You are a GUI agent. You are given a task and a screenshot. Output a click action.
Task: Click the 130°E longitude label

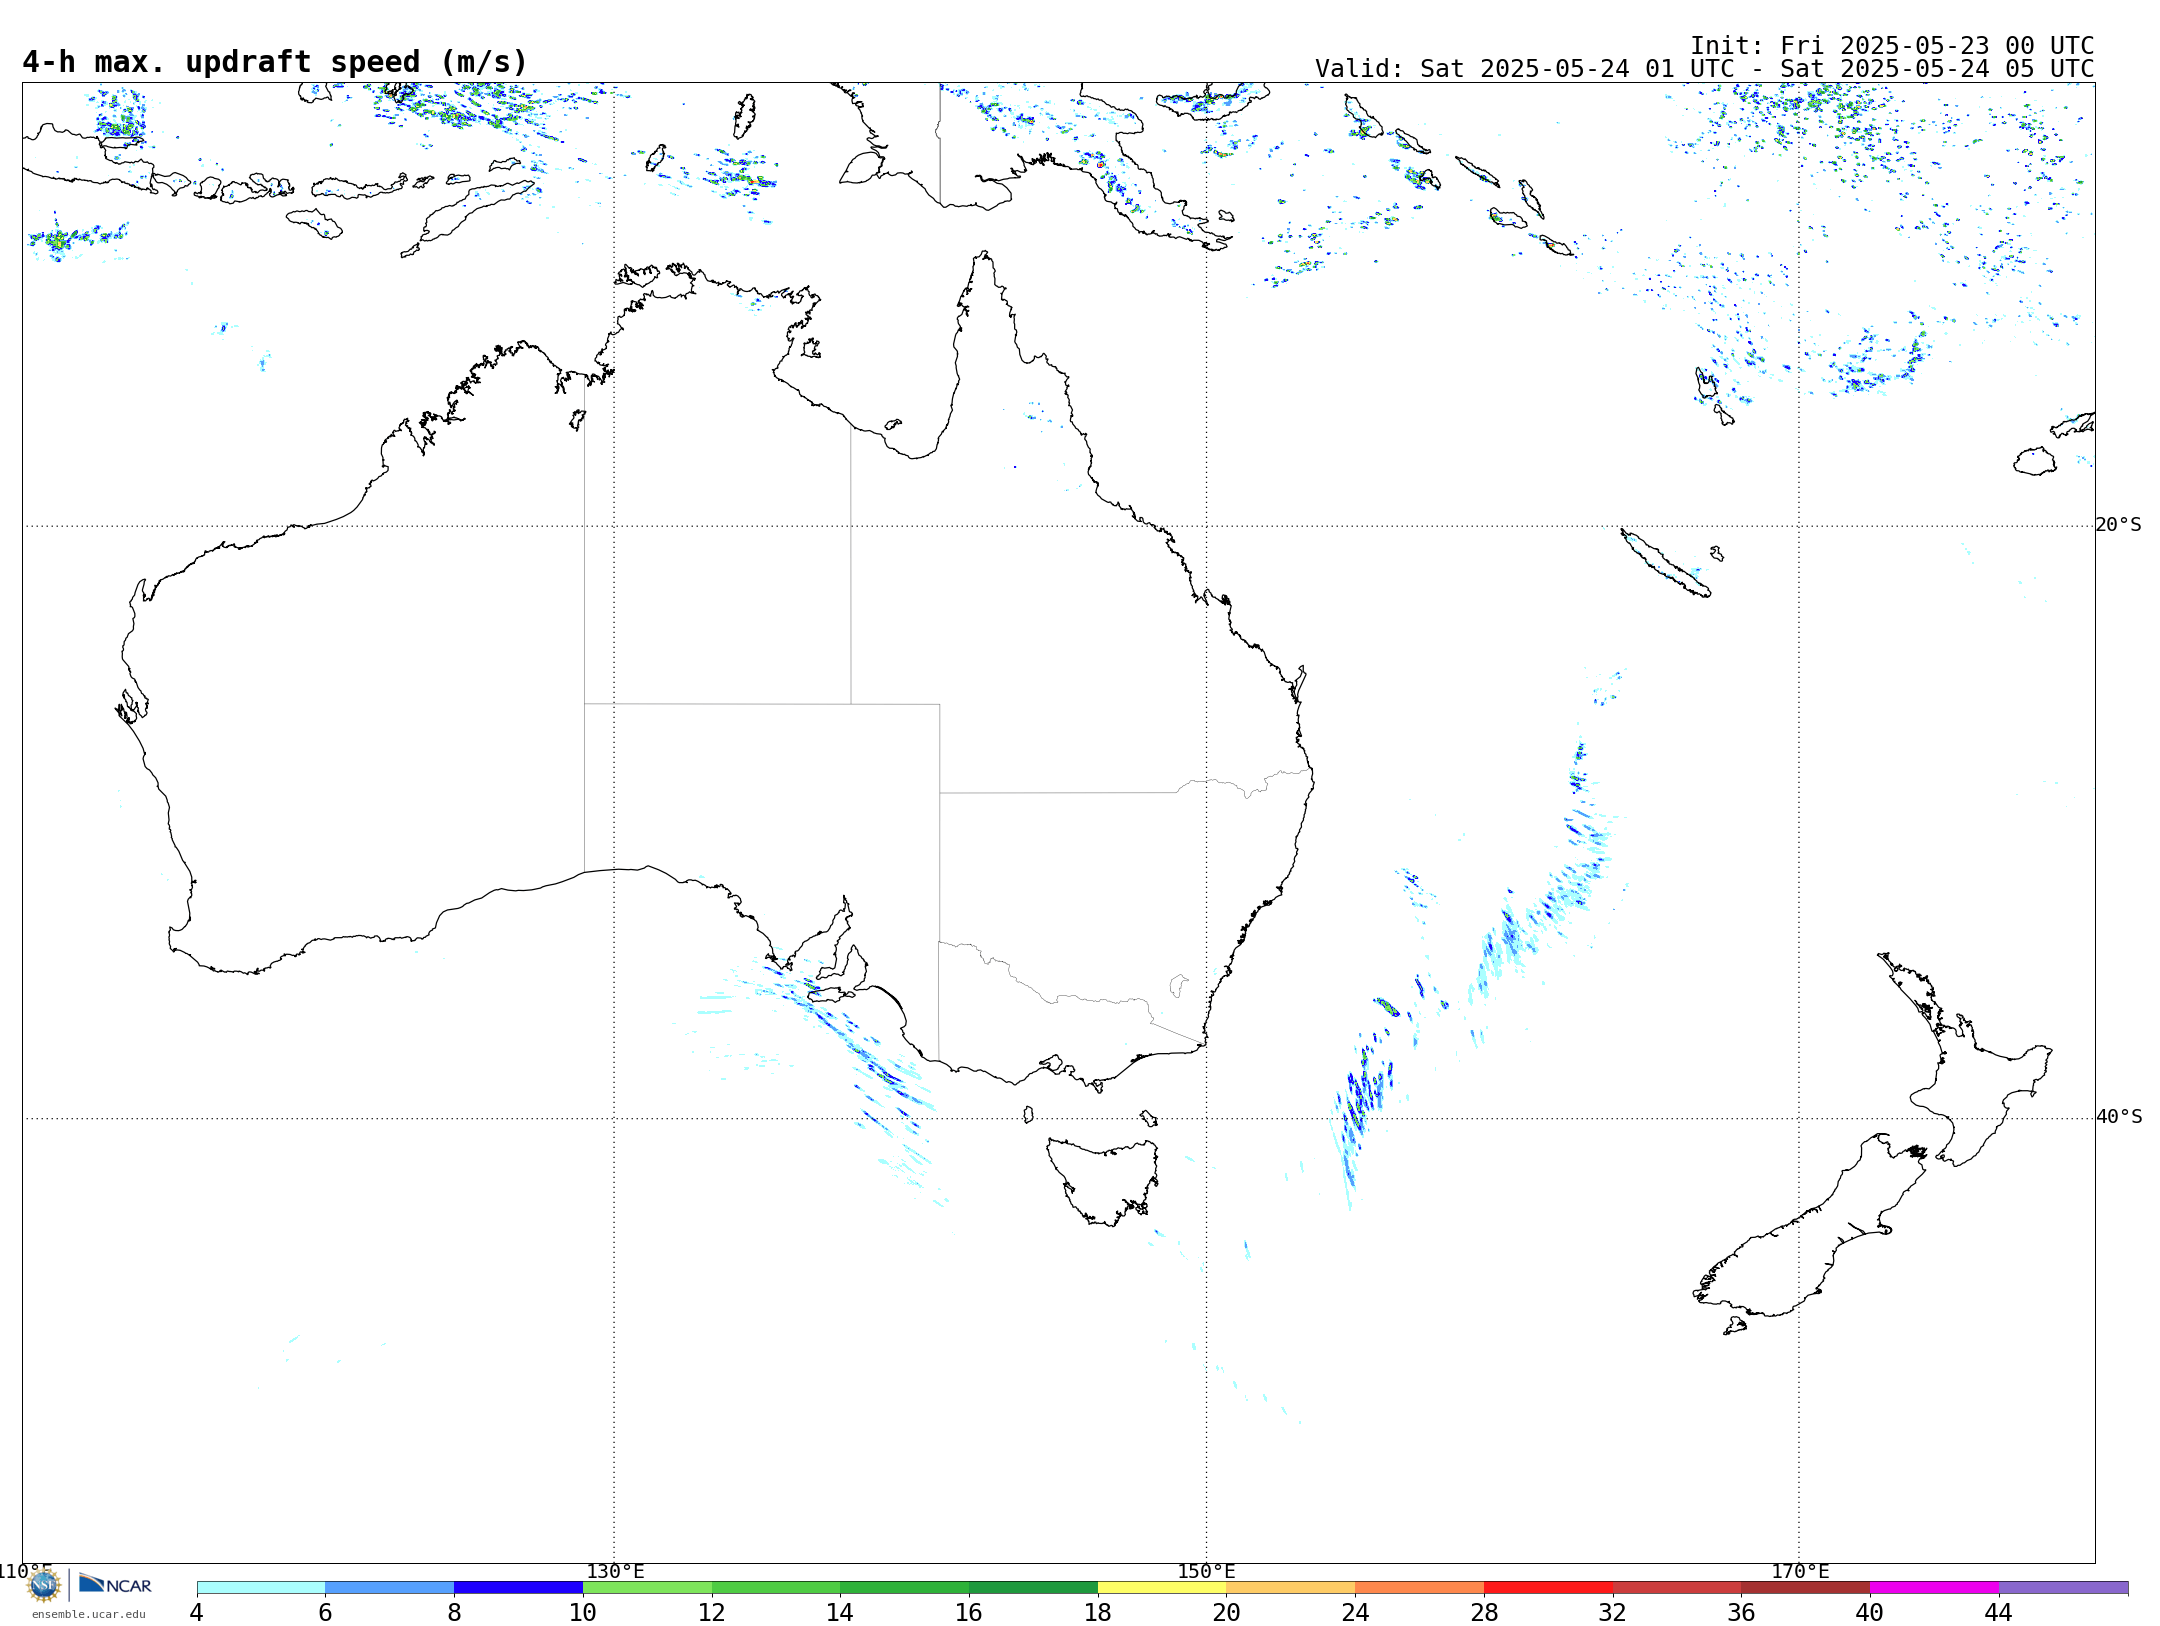[x=615, y=1571]
